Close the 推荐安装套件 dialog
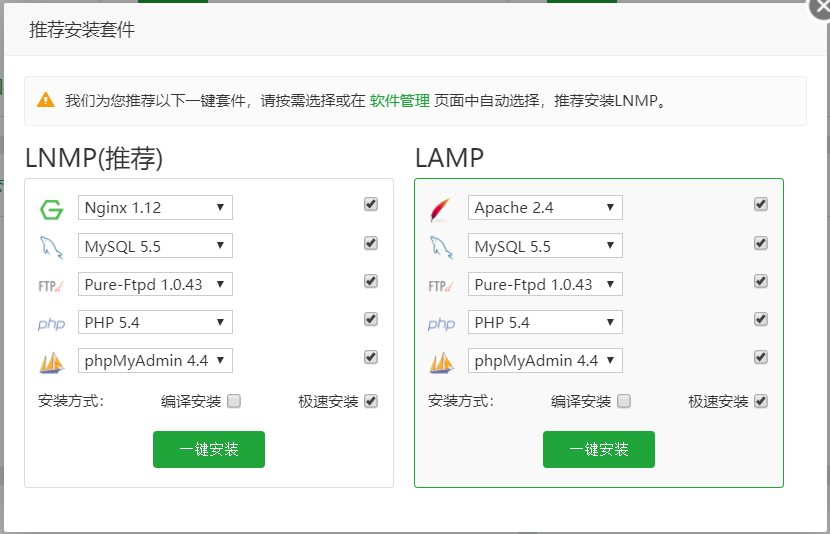The width and height of the screenshot is (830, 534). (x=820, y=10)
